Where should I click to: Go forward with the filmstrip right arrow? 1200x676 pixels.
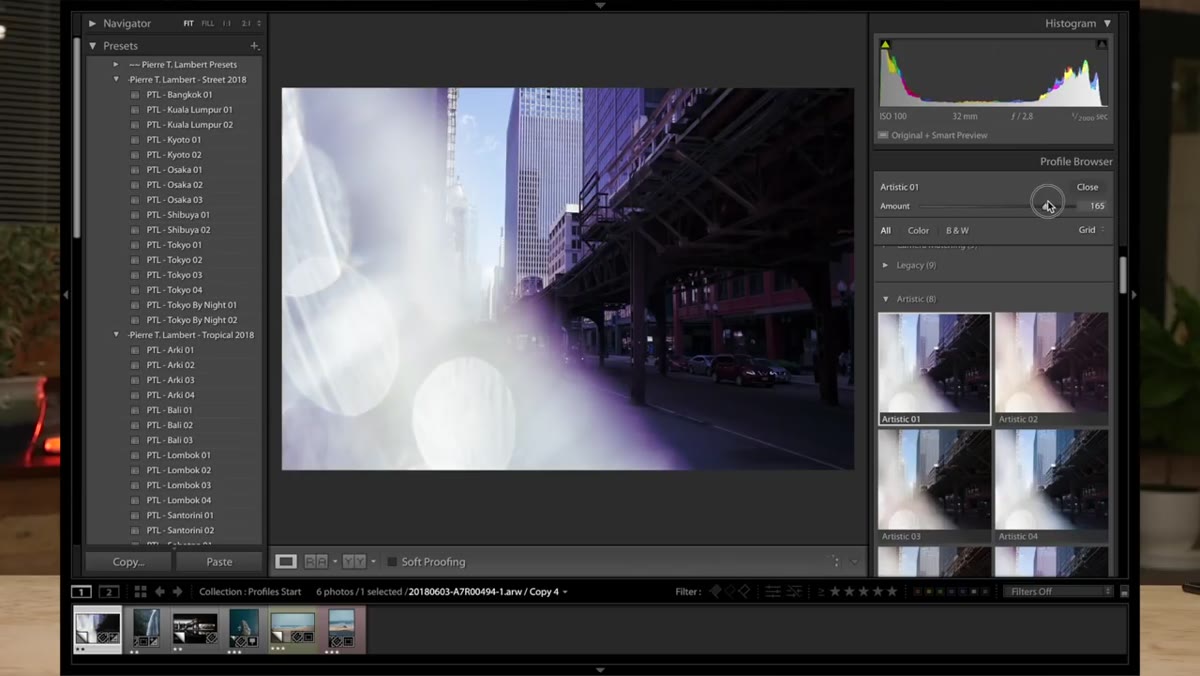tap(177, 592)
